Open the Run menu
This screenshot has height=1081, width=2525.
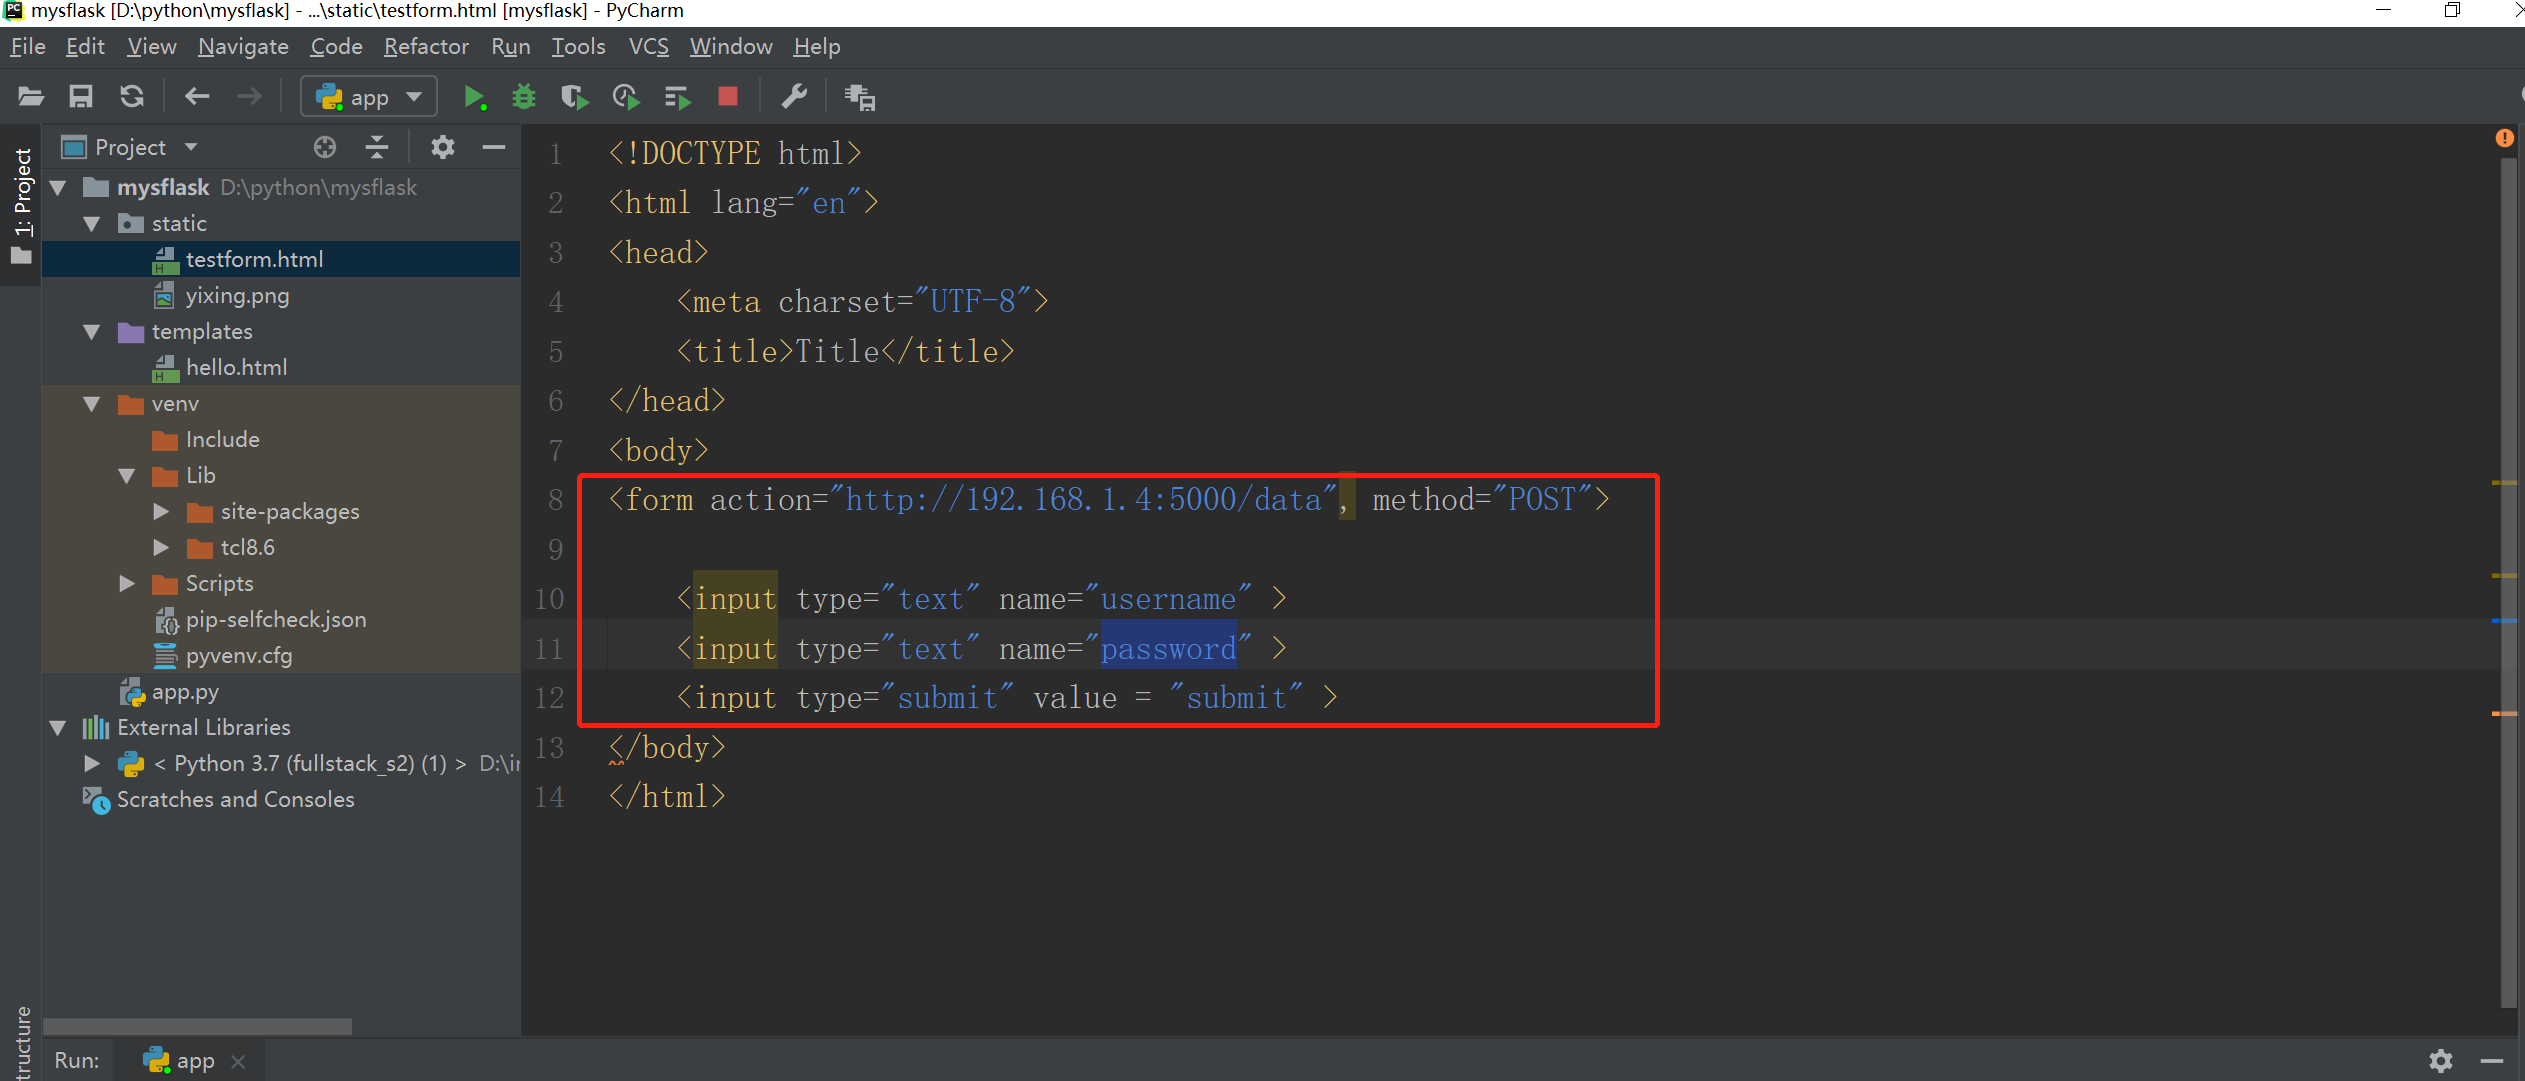pyautogui.click(x=510, y=45)
